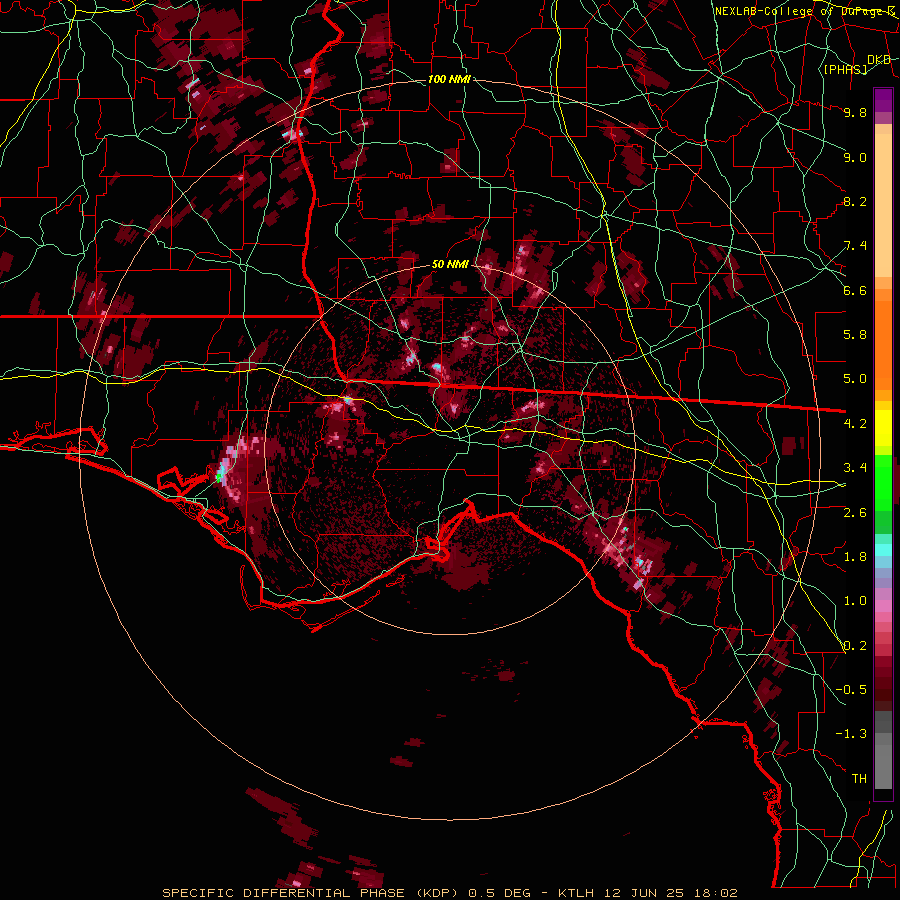Click the 6.6 value on the color scale
This screenshot has height=900, width=900.
855,290
